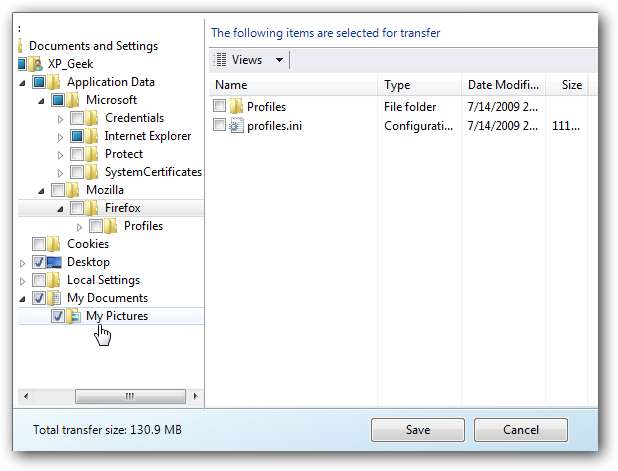The height and width of the screenshot is (471, 618).
Task: Collapse the My Documents tree node
Action: coord(23,300)
